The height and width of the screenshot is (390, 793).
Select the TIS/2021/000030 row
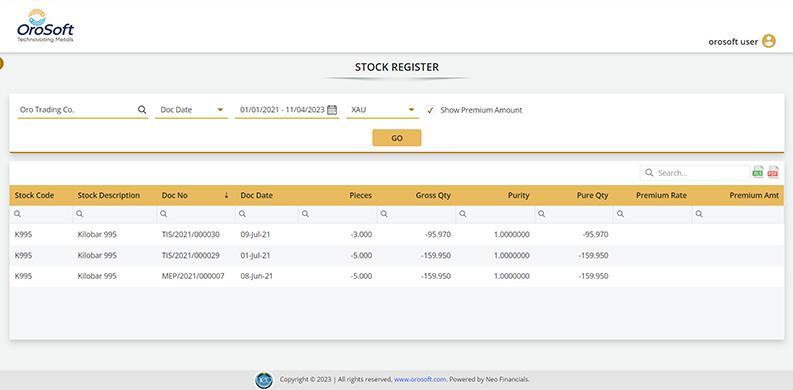coord(396,235)
